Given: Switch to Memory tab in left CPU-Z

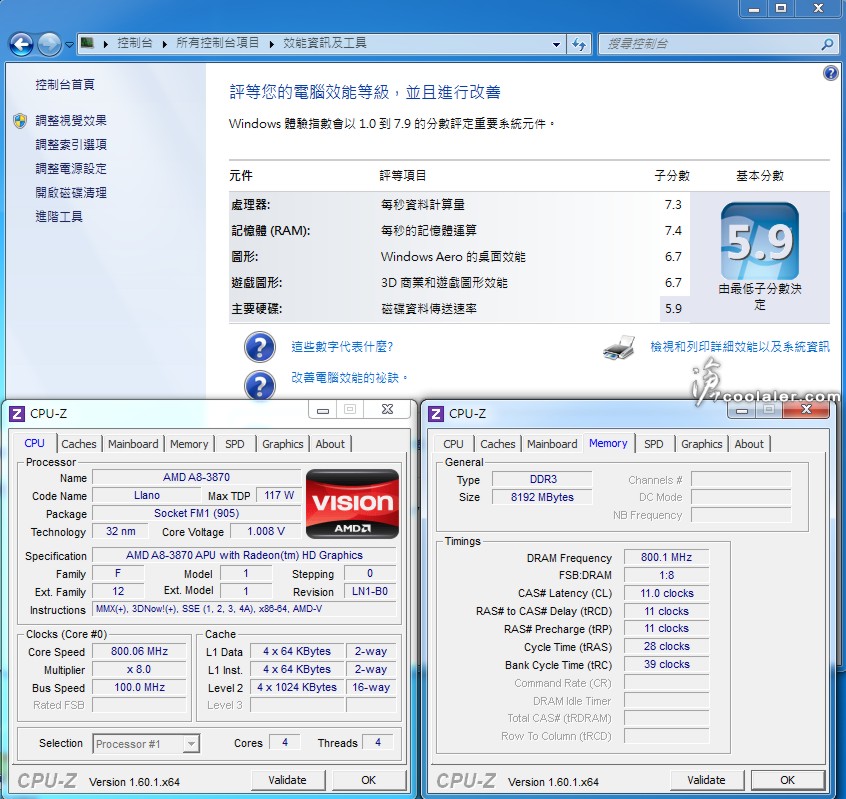Looking at the screenshot, I should (x=189, y=444).
